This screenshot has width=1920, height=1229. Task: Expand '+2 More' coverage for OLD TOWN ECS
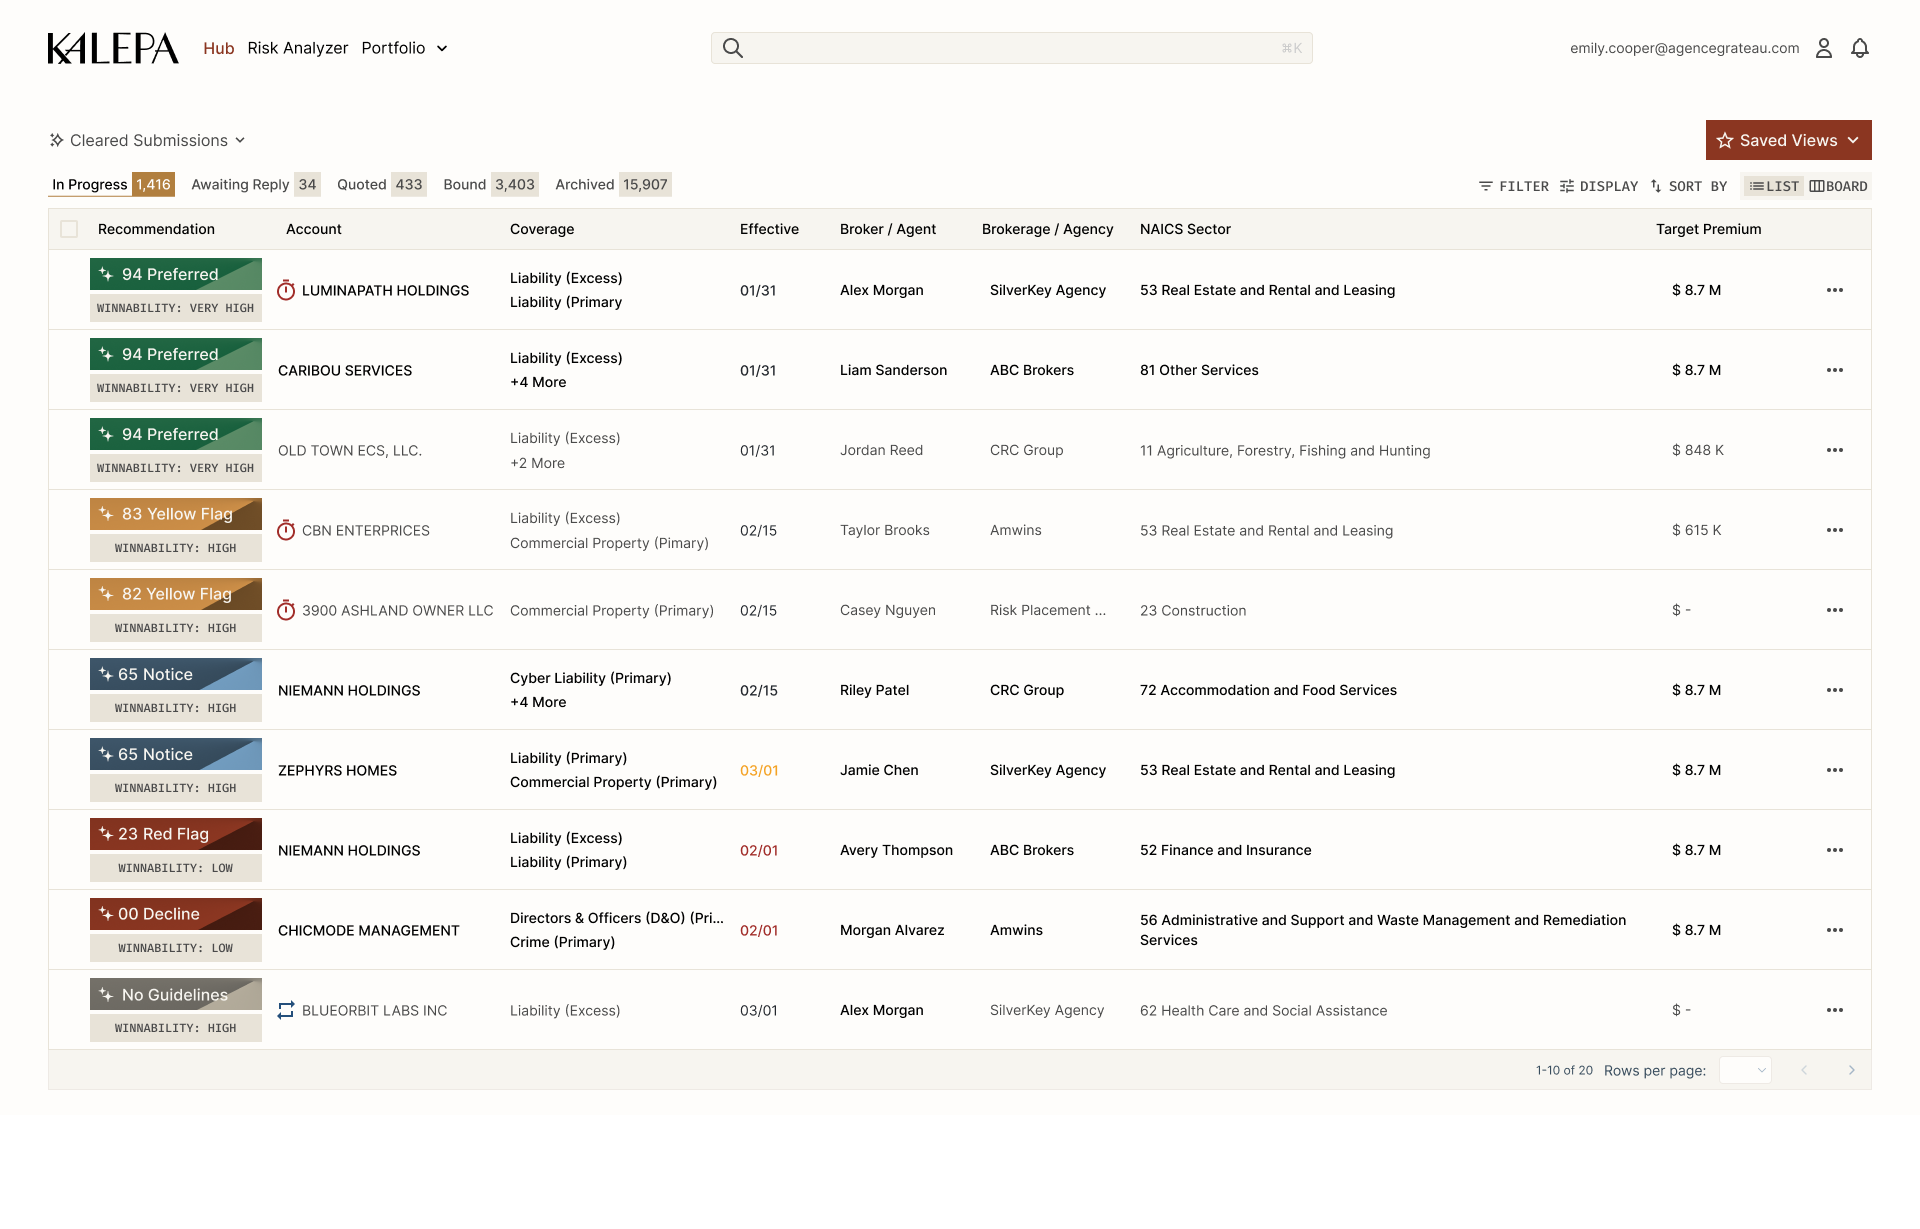click(x=537, y=463)
